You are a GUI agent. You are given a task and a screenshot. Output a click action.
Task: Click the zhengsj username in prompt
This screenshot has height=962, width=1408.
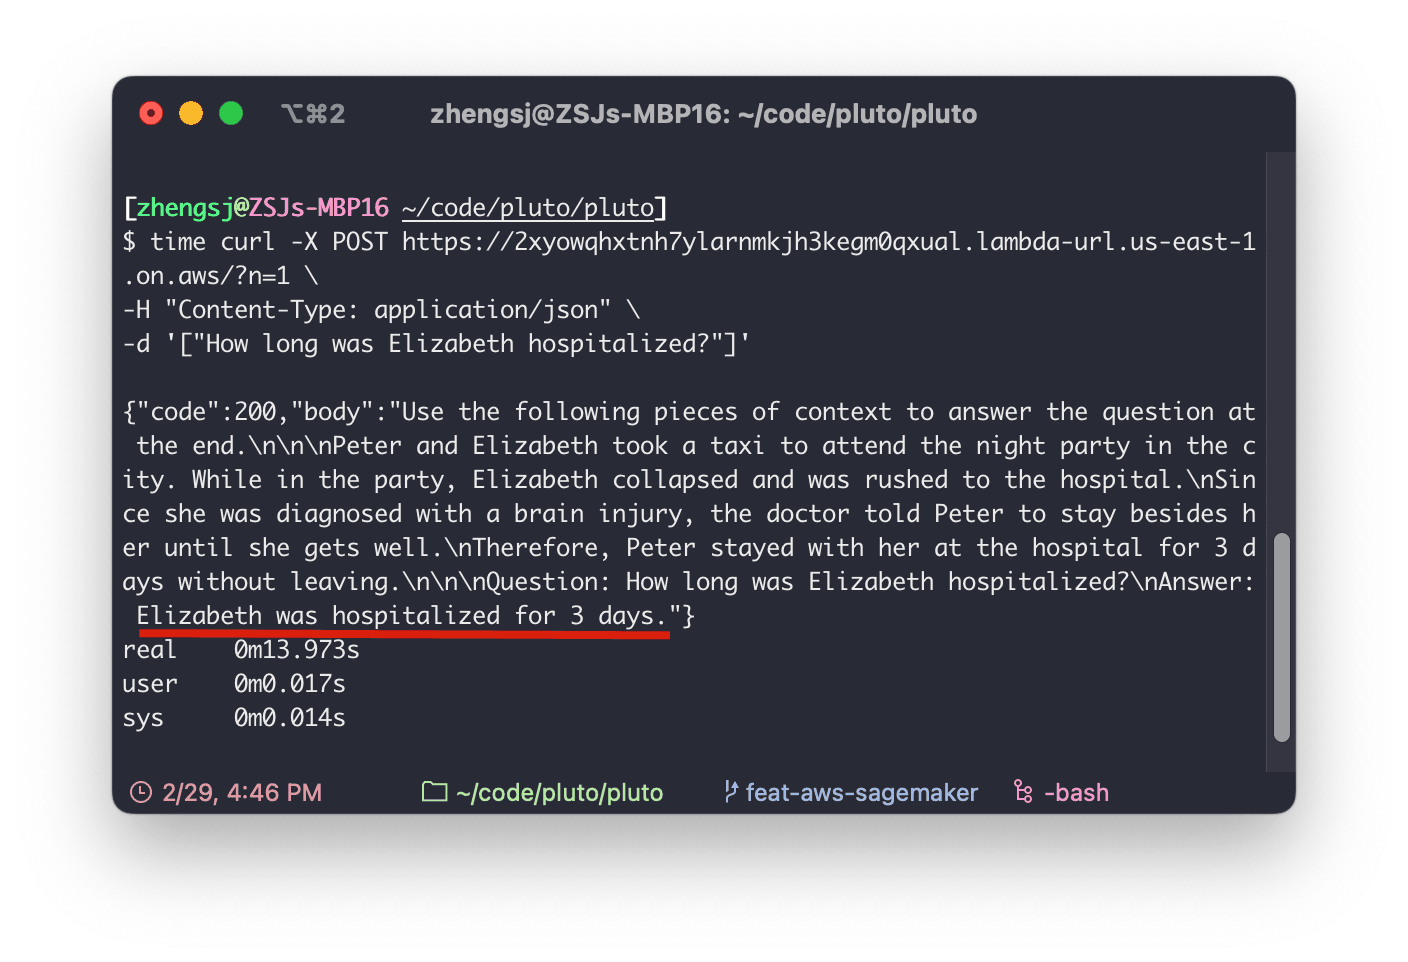click(185, 208)
